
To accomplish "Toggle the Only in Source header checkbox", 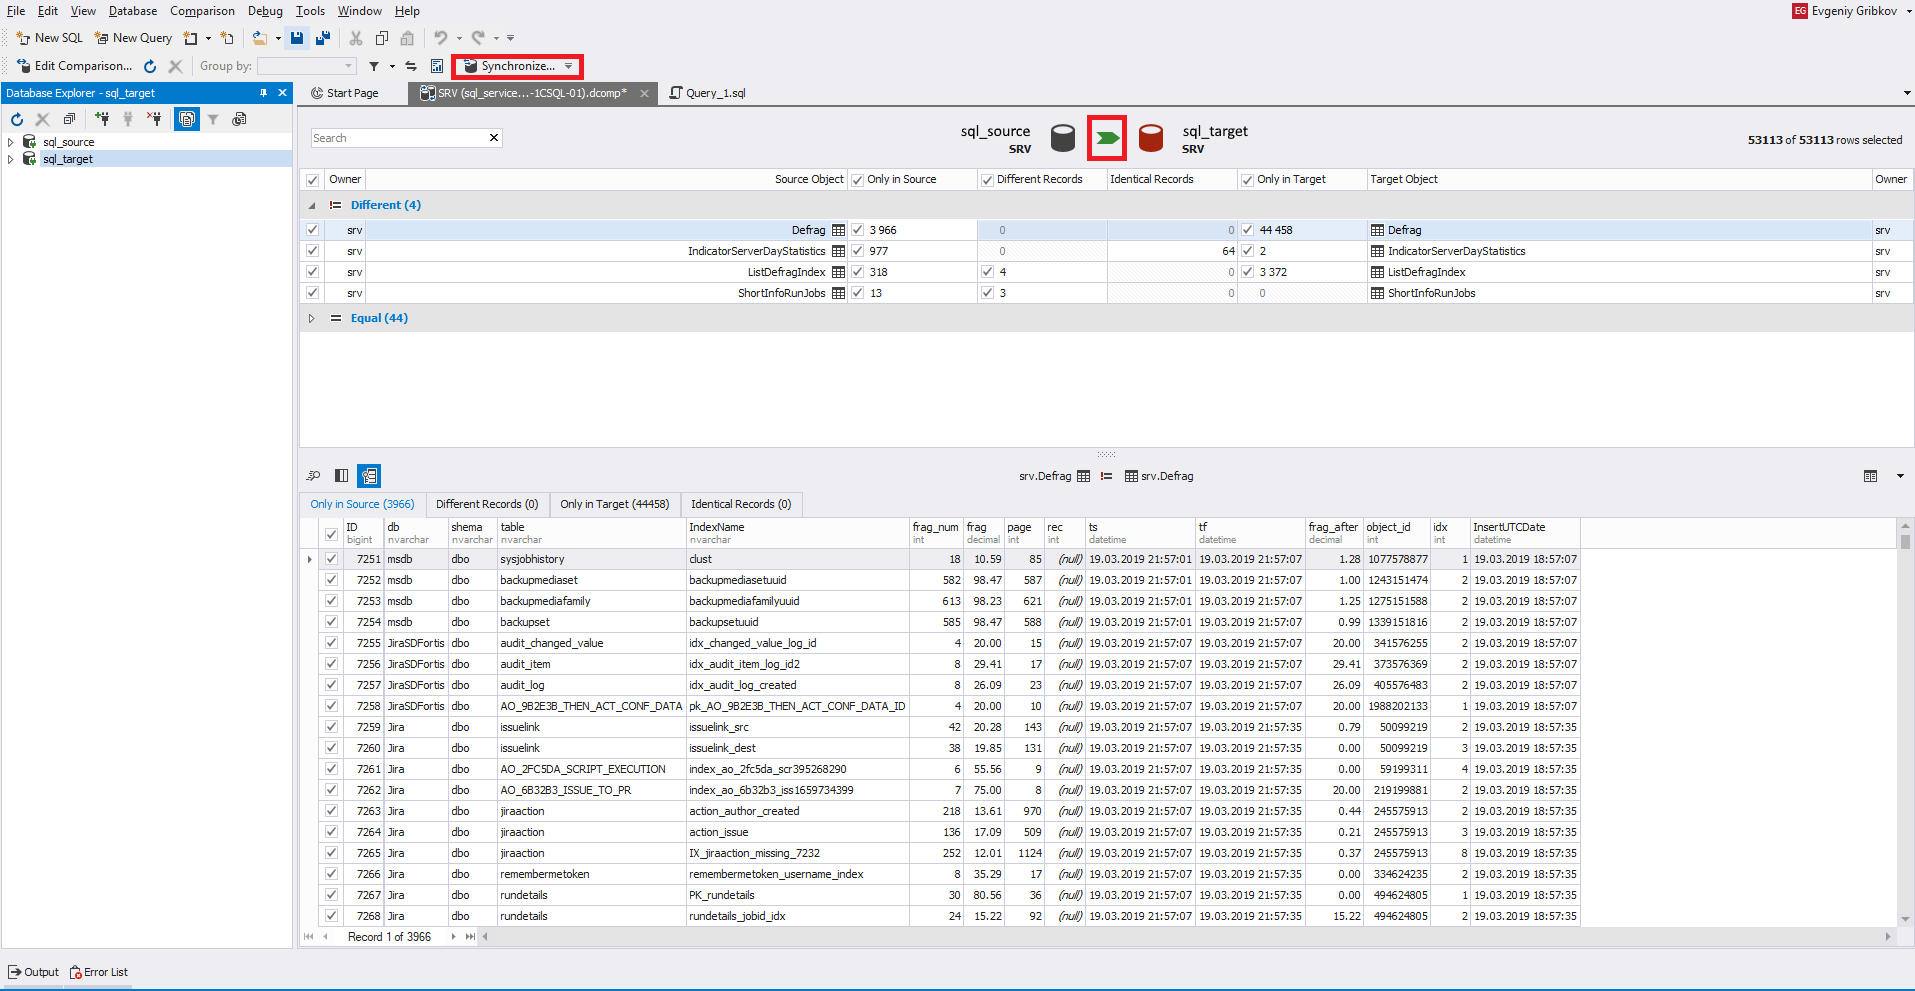I will point(857,180).
